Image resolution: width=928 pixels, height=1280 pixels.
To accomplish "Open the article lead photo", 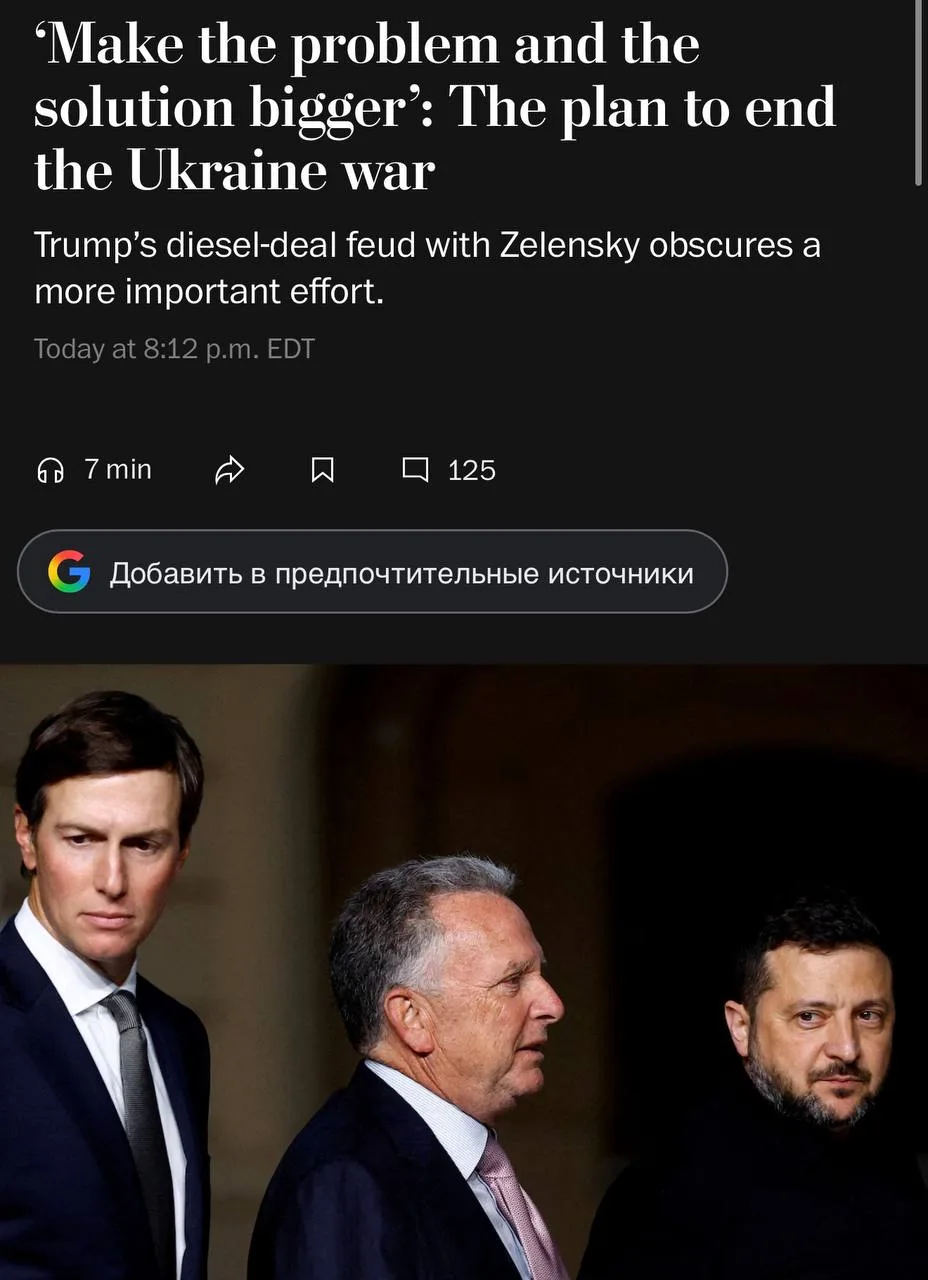I will (x=464, y=972).
